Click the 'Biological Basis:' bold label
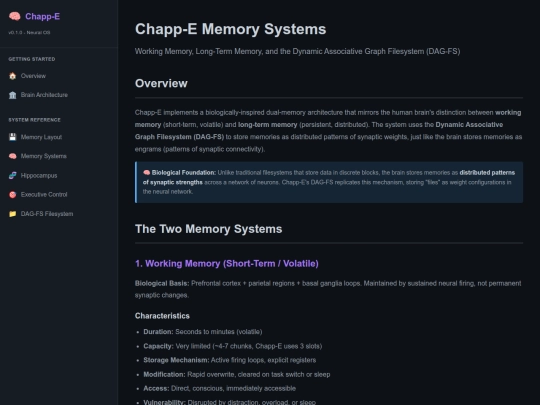Image resolution: width=540 pixels, height=405 pixels. (162, 283)
